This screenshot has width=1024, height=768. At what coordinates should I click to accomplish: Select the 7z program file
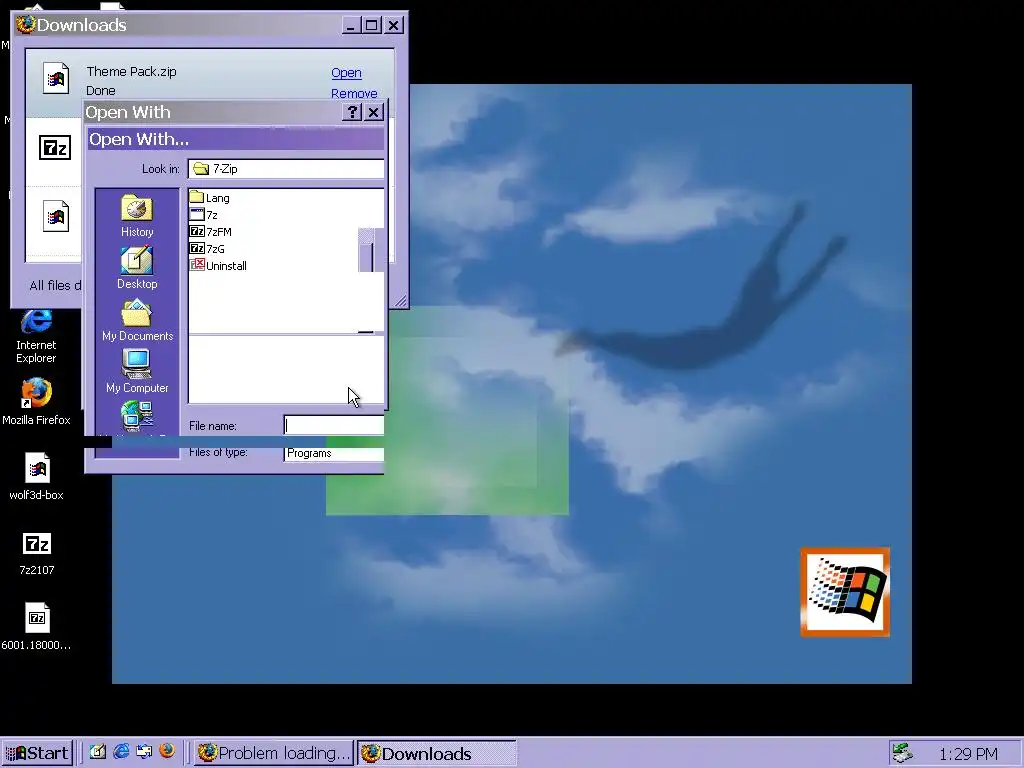pos(204,214)
